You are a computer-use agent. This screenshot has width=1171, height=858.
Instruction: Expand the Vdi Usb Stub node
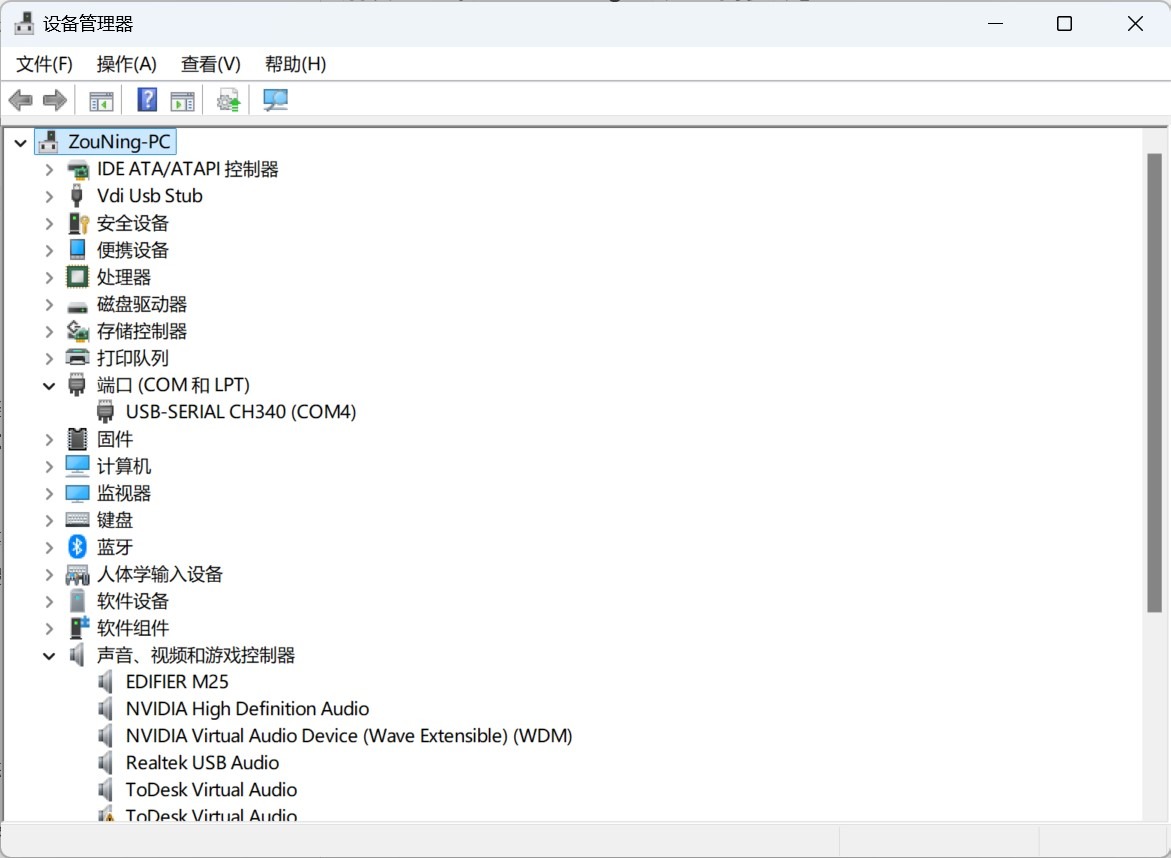[49, 196]
